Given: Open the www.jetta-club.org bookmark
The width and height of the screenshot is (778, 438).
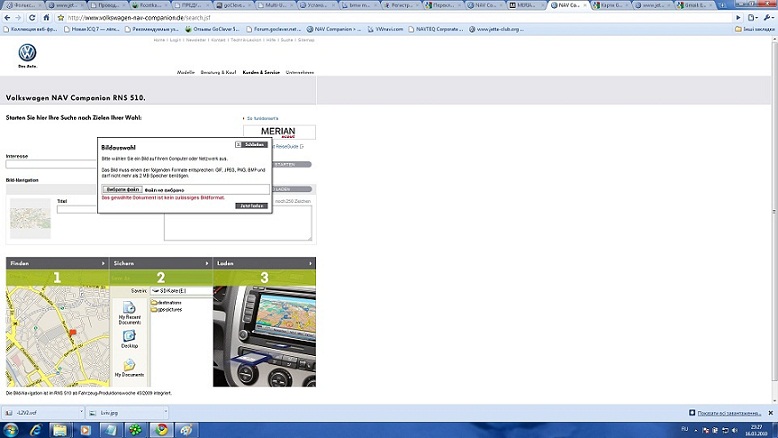Looking at the screenshot, I should point(496,29).
